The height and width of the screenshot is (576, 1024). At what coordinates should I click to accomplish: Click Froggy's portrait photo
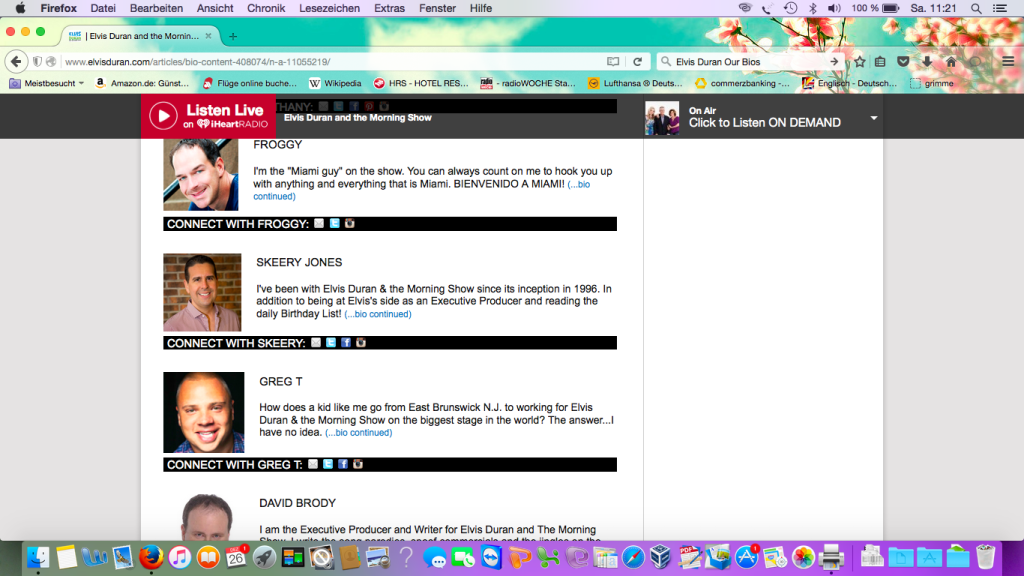click(x=201, y=174)
